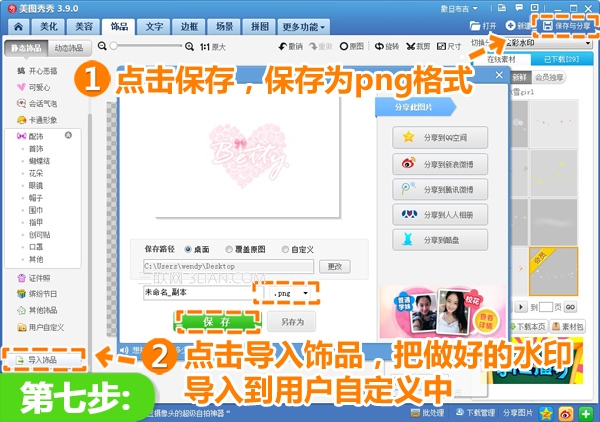The height and width of the screenshot is (422, 600).
Task: Open the More Functions (更多功能) dropdown
Action: point(304,24)
